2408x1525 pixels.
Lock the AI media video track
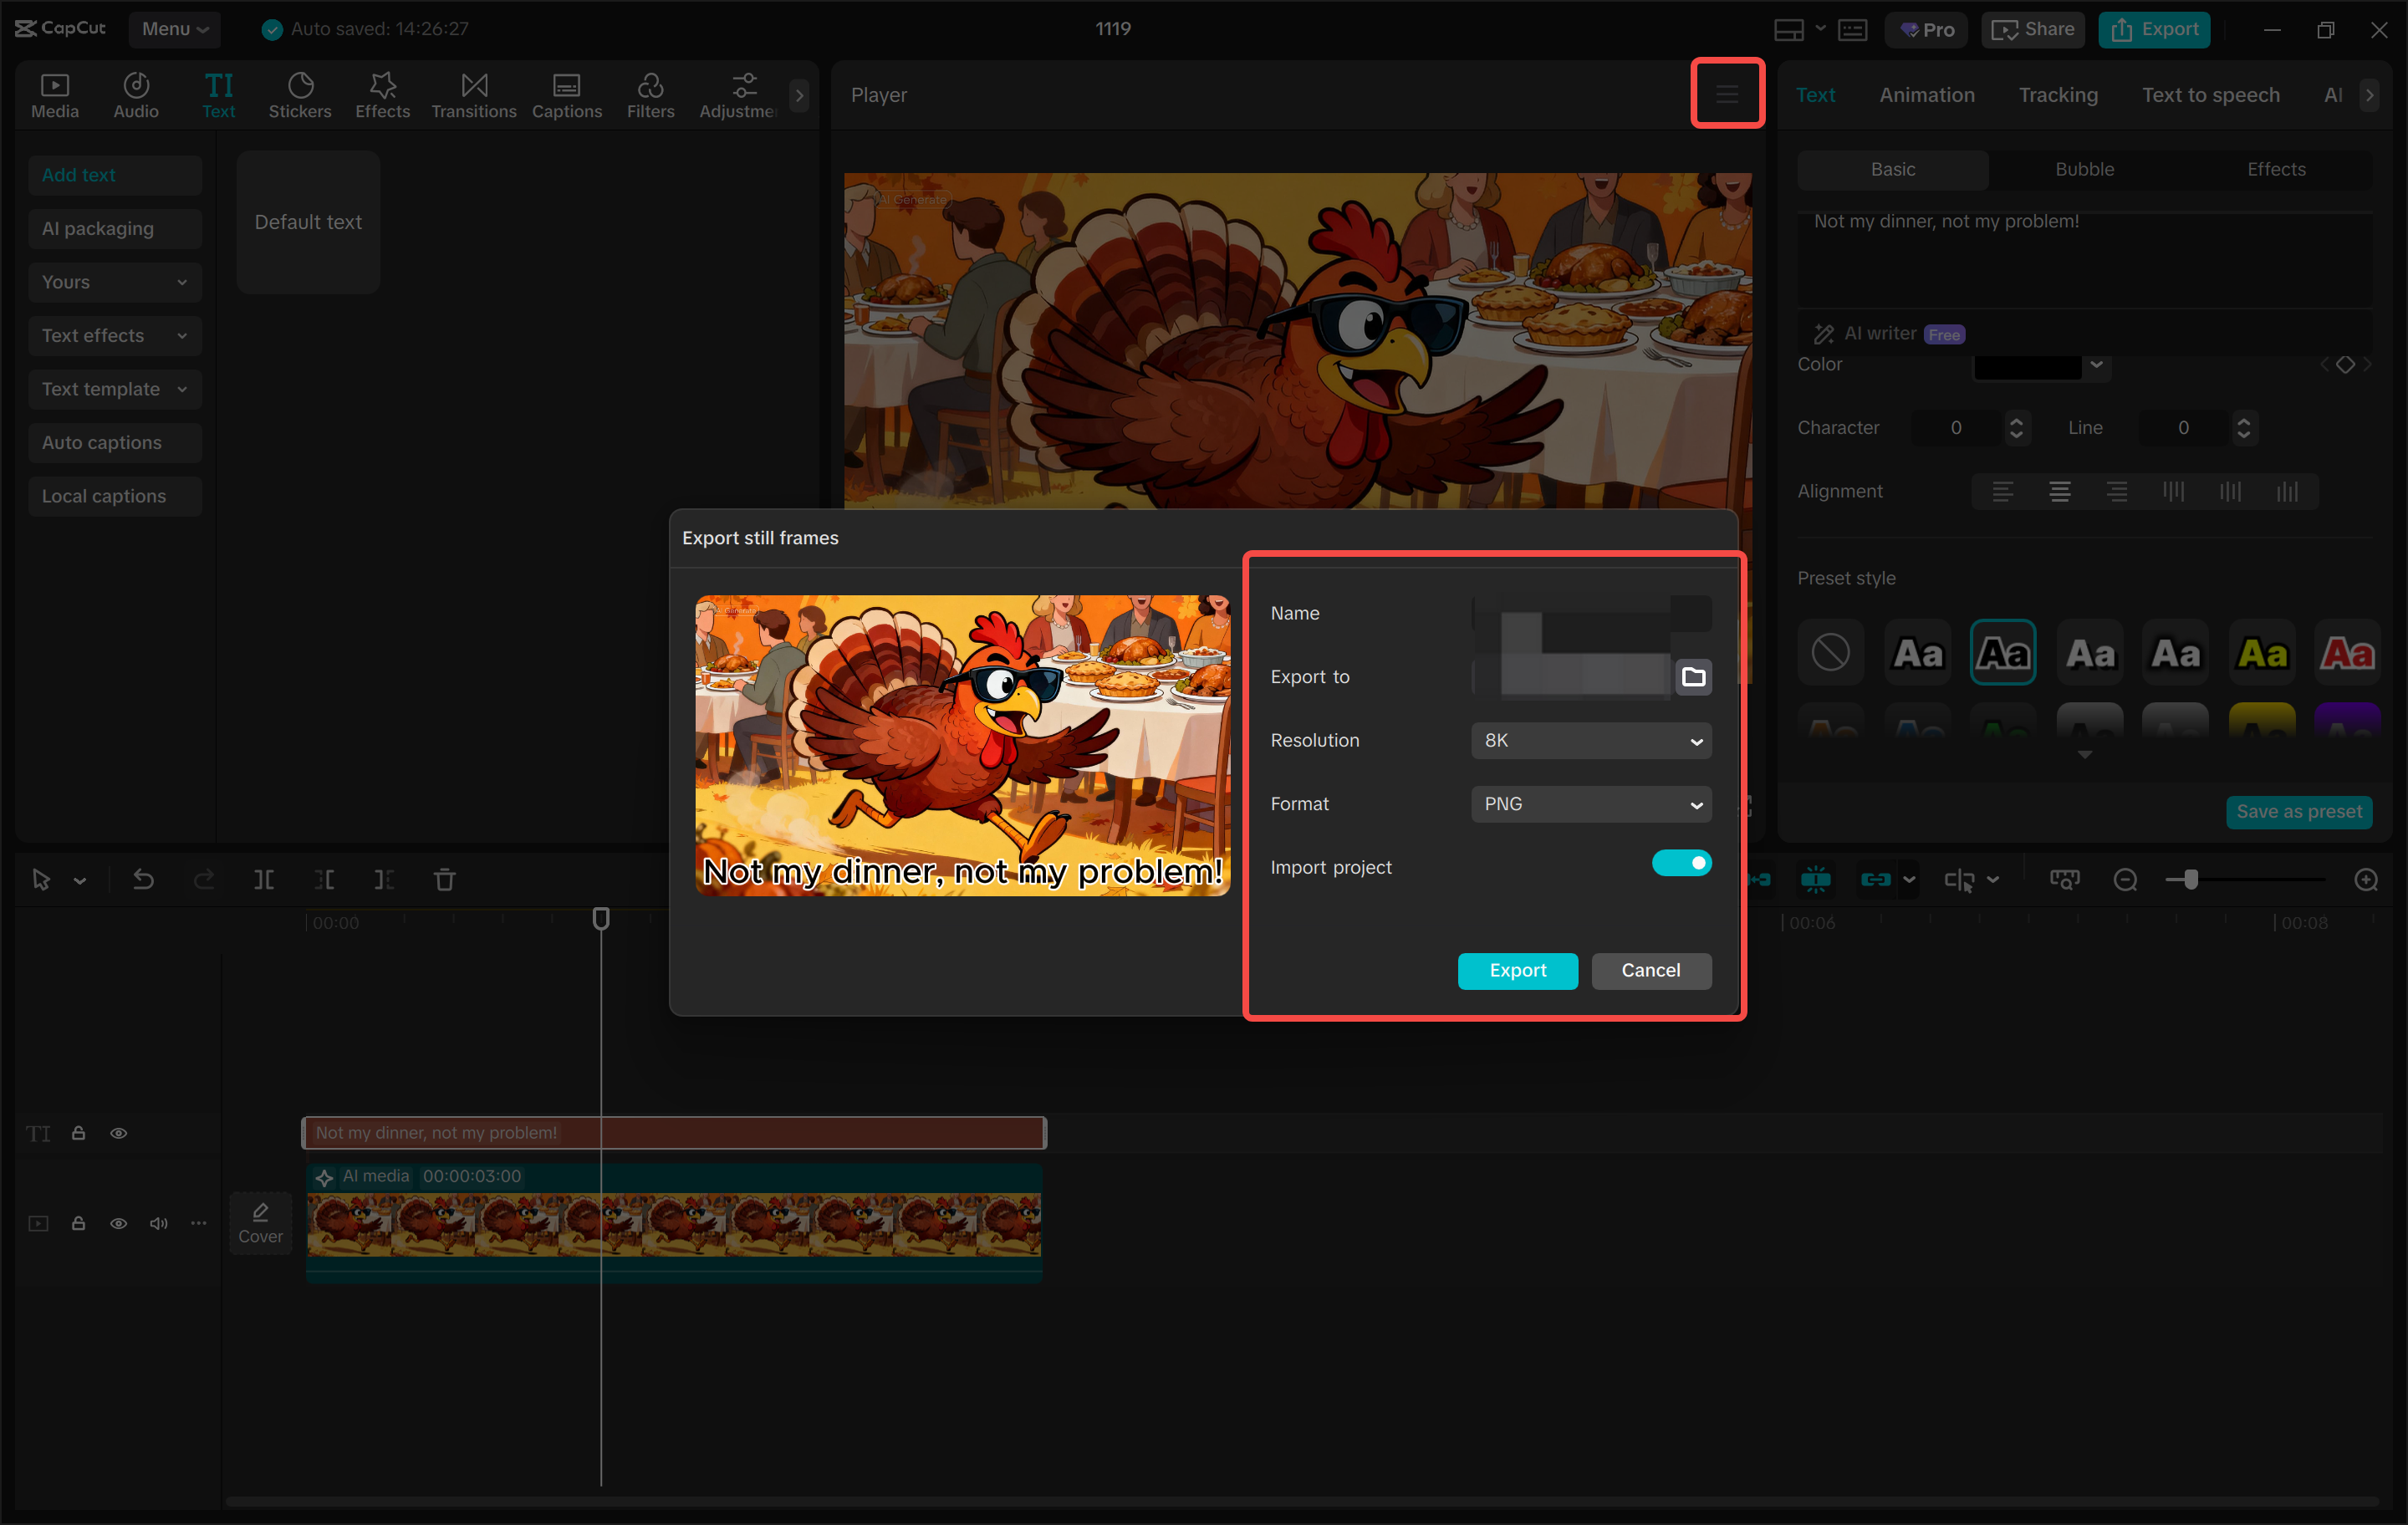[x=78, y=1223]
